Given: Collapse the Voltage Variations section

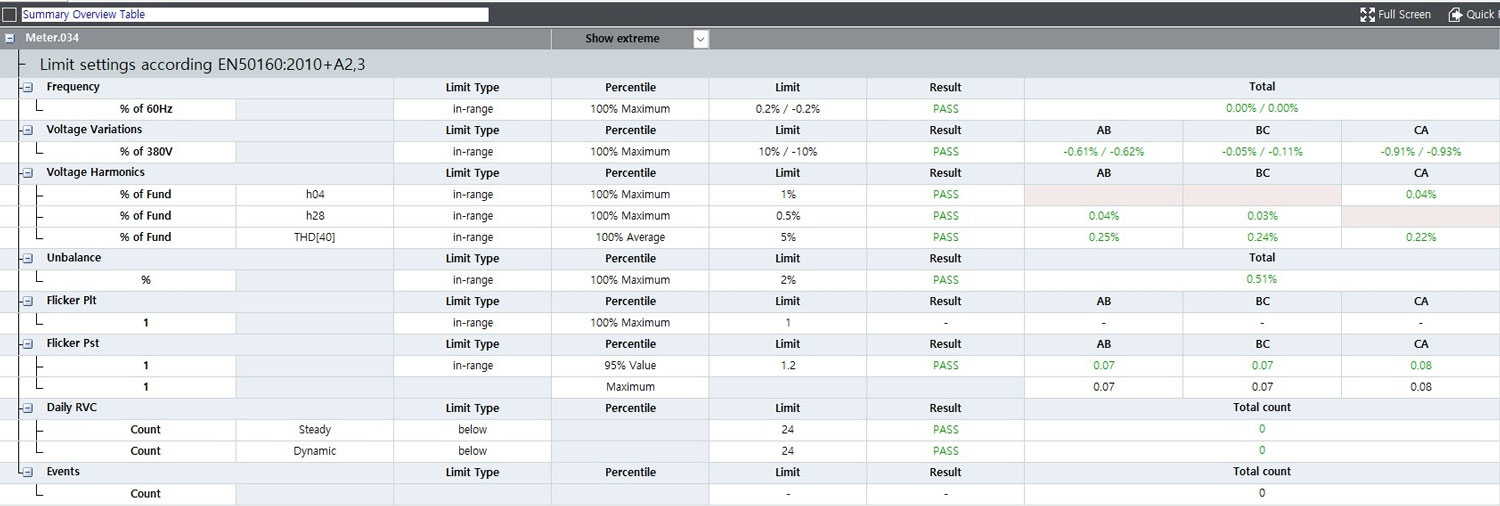Looking at the screenshot, I should pos(28,130).
